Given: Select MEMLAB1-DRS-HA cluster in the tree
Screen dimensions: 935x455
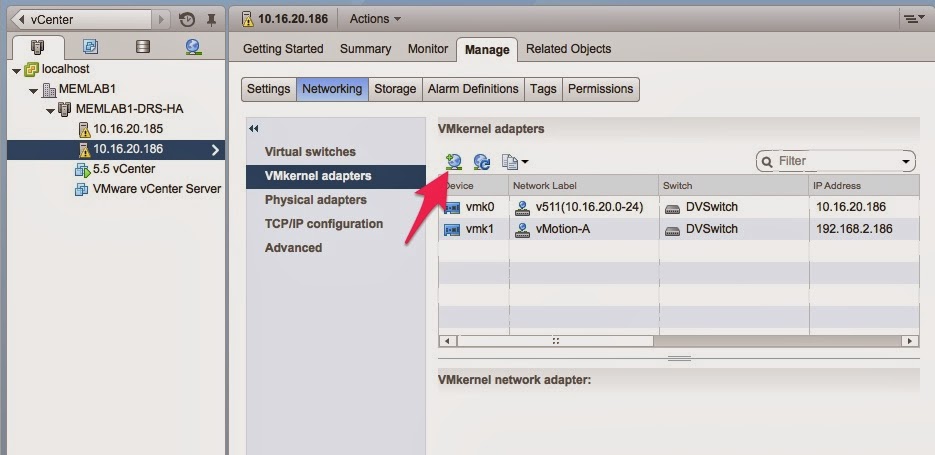Looking at the screenshot, I should 129,109.
